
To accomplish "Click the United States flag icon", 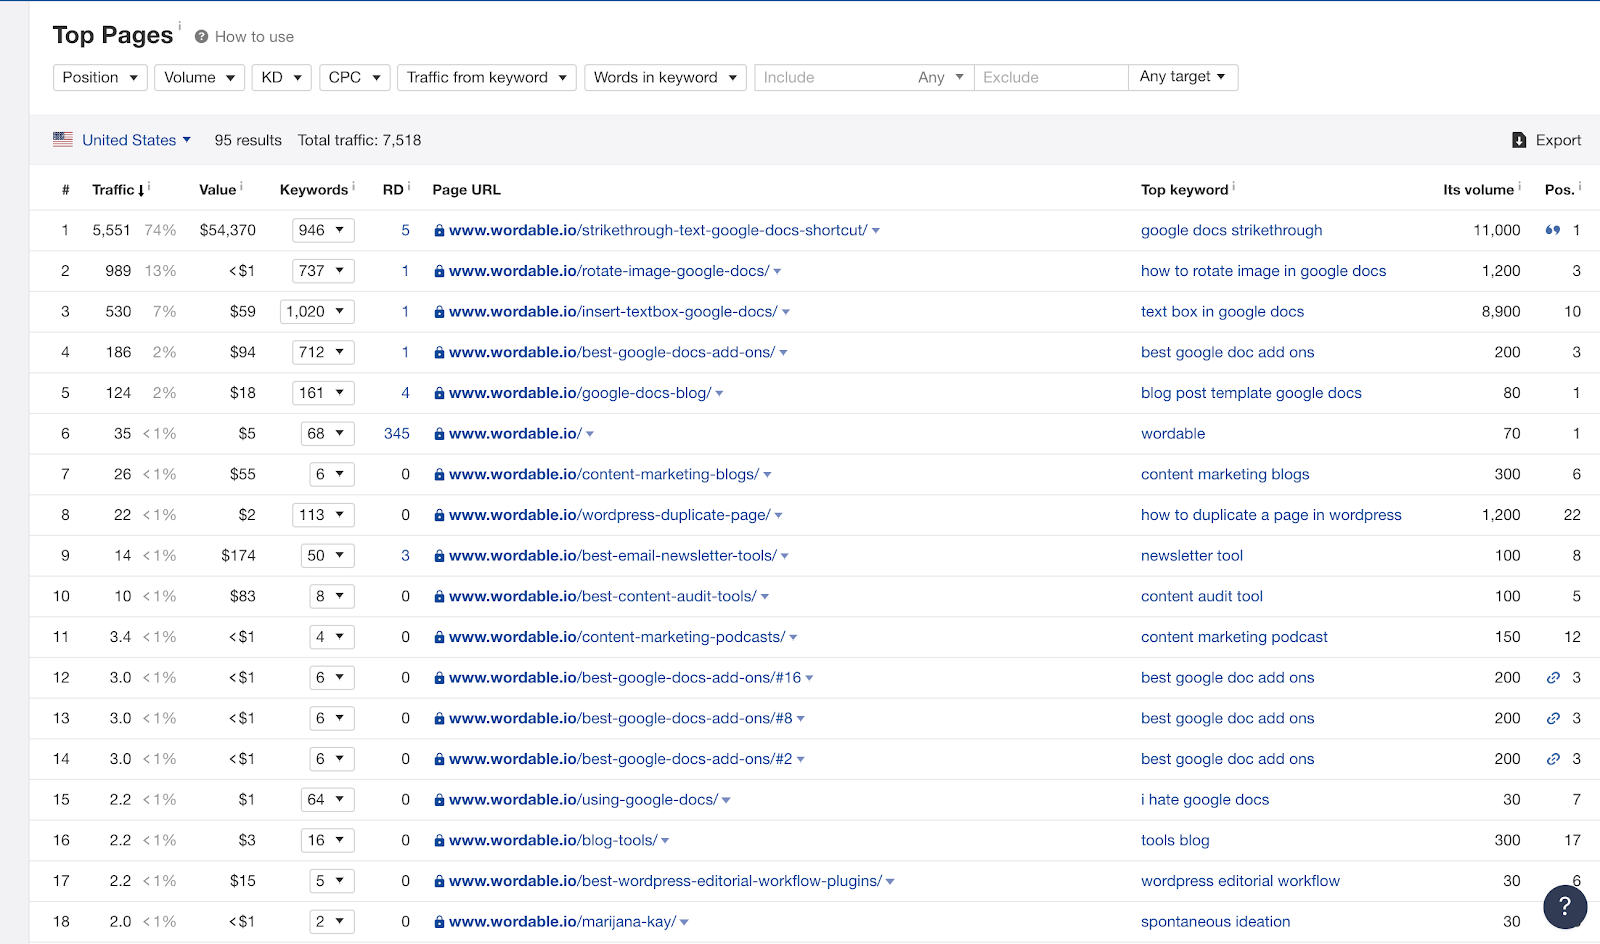I will tap(63, 140).
